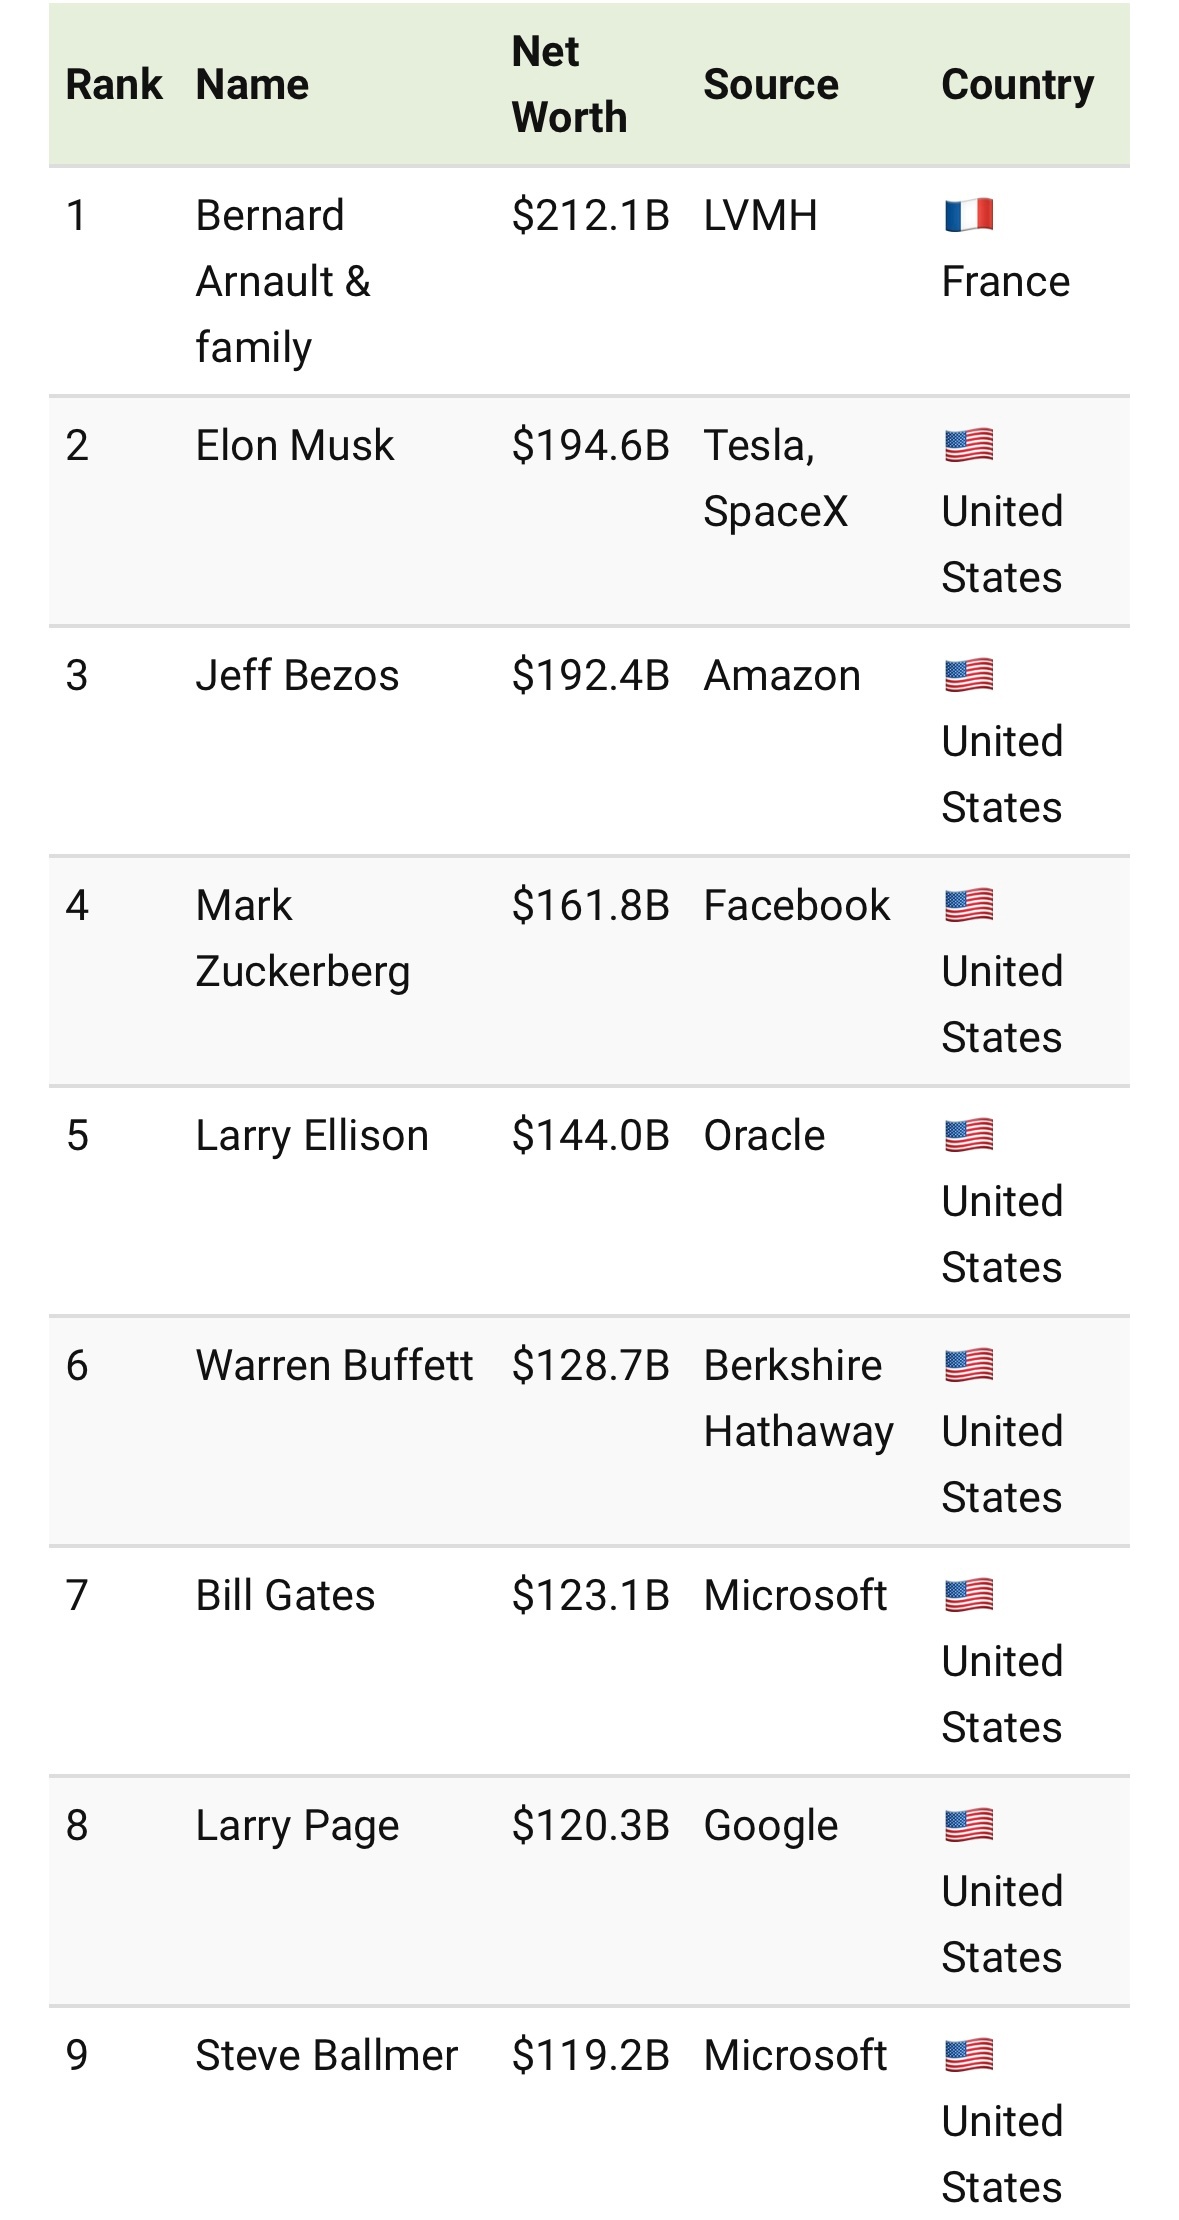Click the Country column header

pyautogui.click(x=1018, y=86)
